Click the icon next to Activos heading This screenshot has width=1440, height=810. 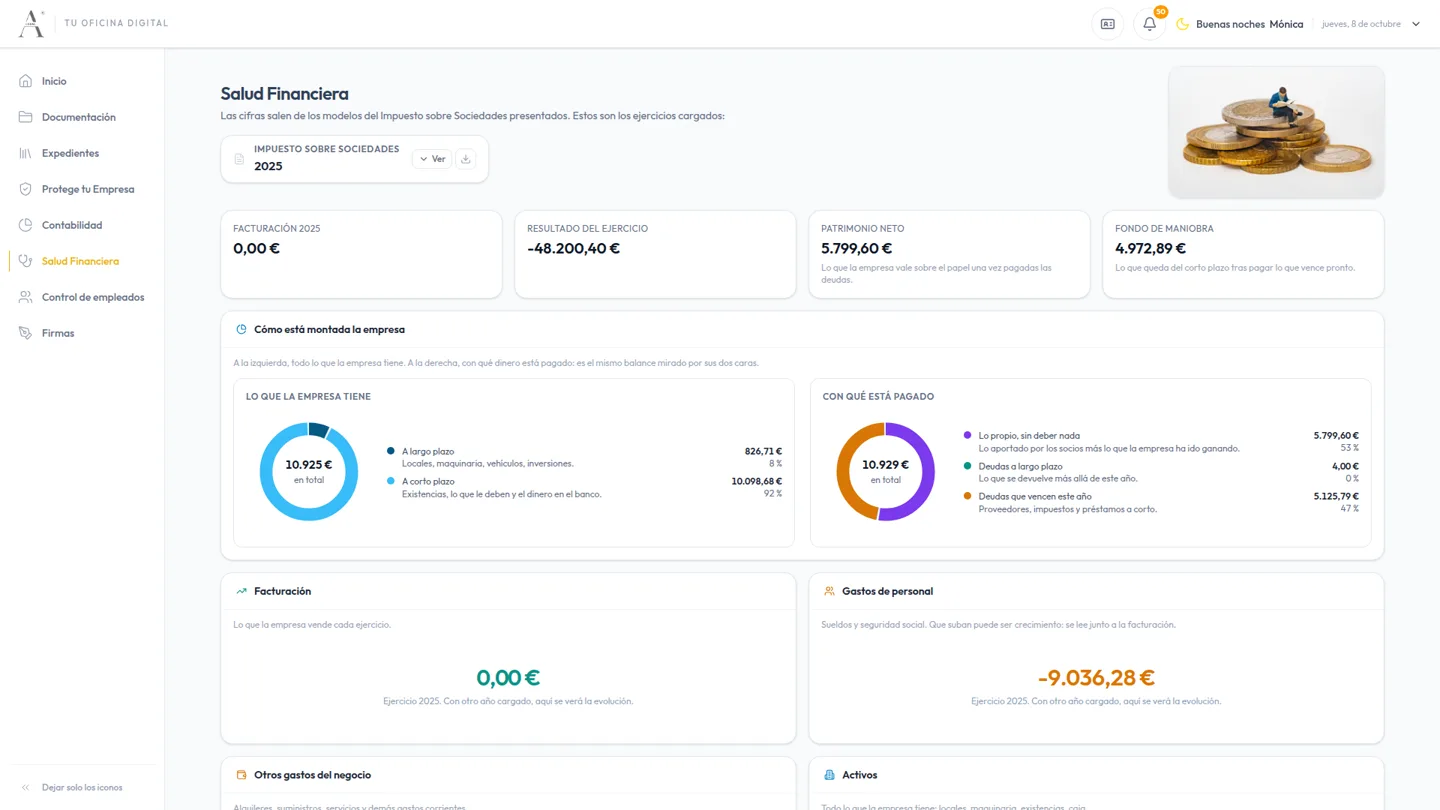pyautogui.click(x=829, y=775)
